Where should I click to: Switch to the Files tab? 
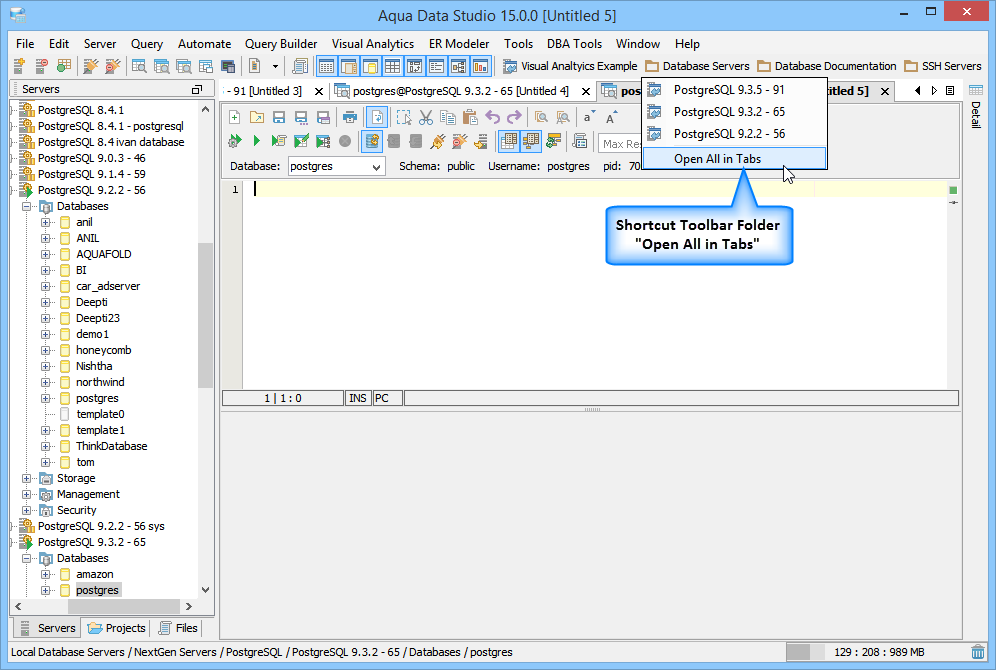pyautogui.click(x=178, y=628)
